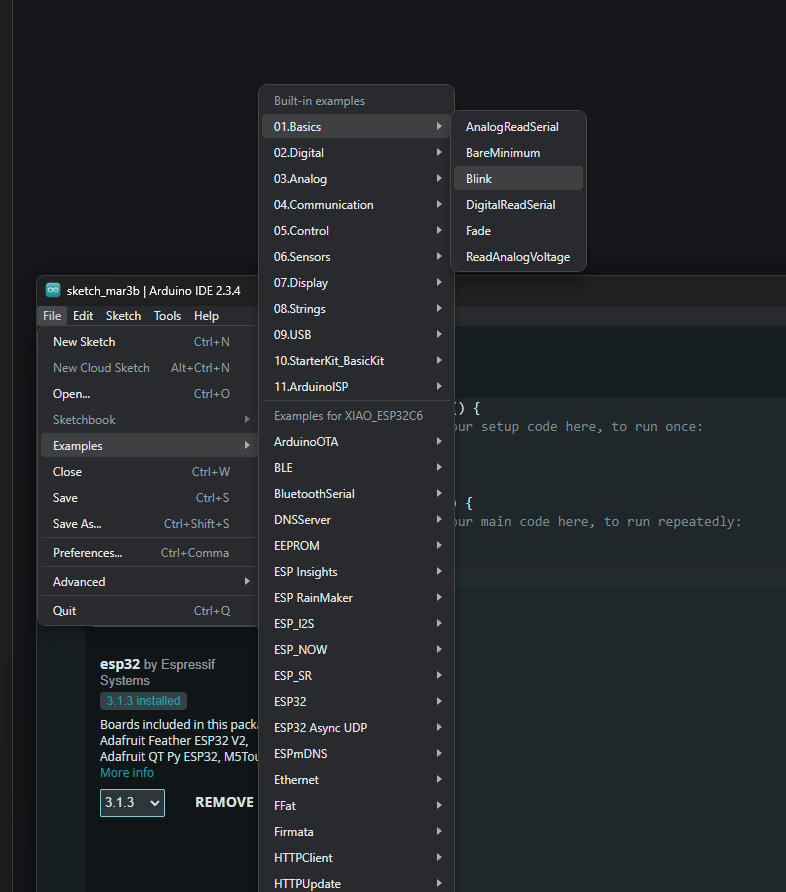Open the Blink example sketch
Screen dimensions: 786x892
(518, 178)
